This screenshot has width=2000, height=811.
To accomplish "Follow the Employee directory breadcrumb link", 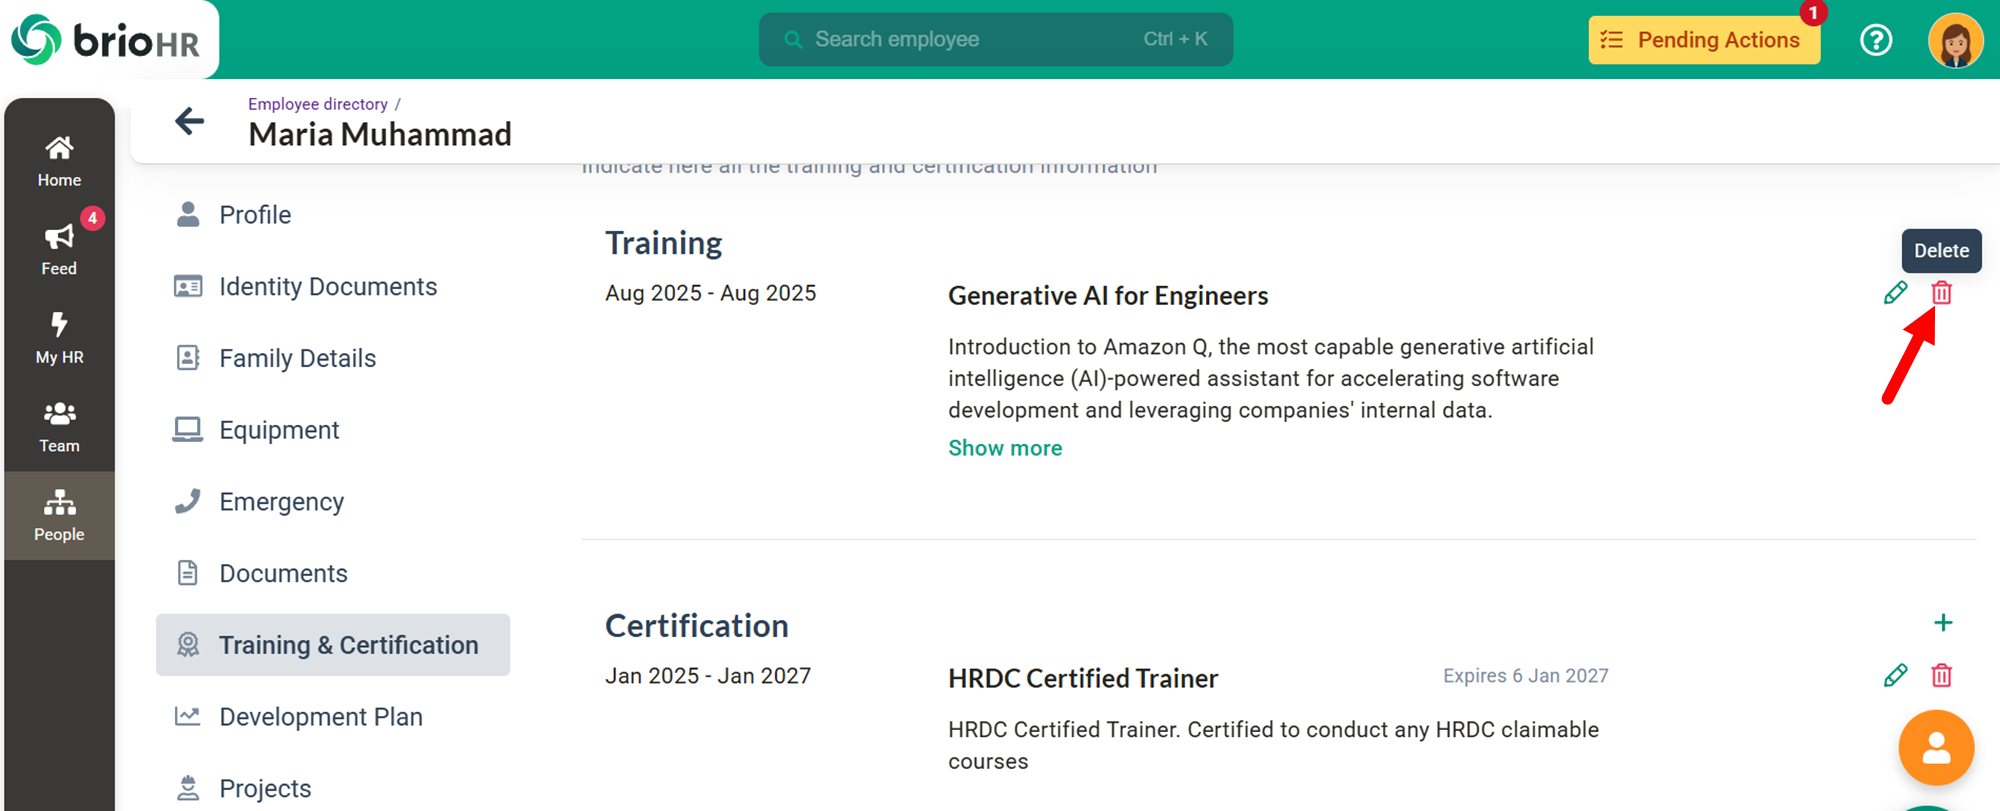I will [x=317, y=104].
